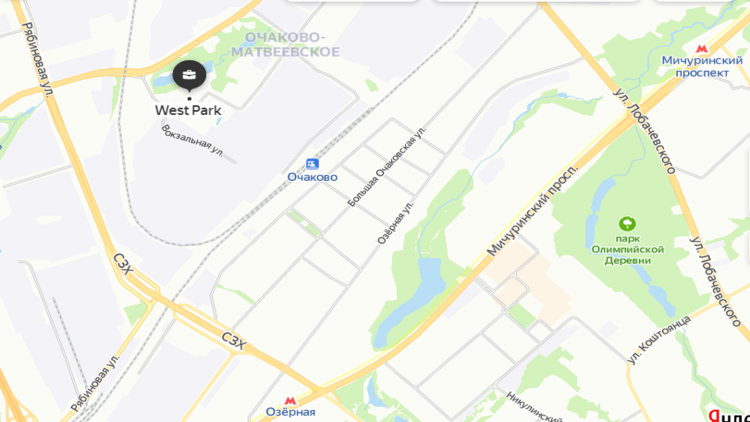Click the Озёрная ул. street label
The width and height of the screenshot is (750, 422).
(395, 222)
